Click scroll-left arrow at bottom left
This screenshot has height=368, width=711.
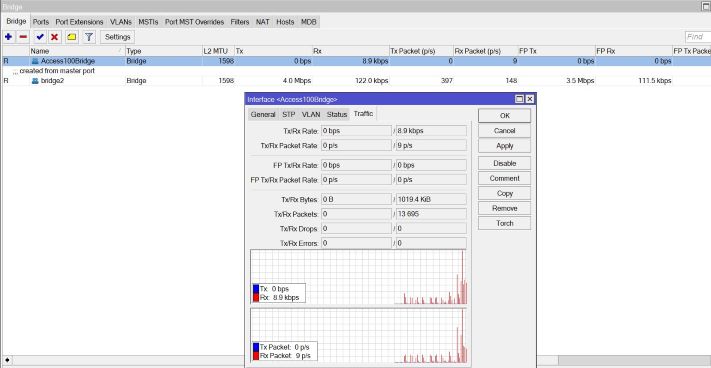click(6, 360)
